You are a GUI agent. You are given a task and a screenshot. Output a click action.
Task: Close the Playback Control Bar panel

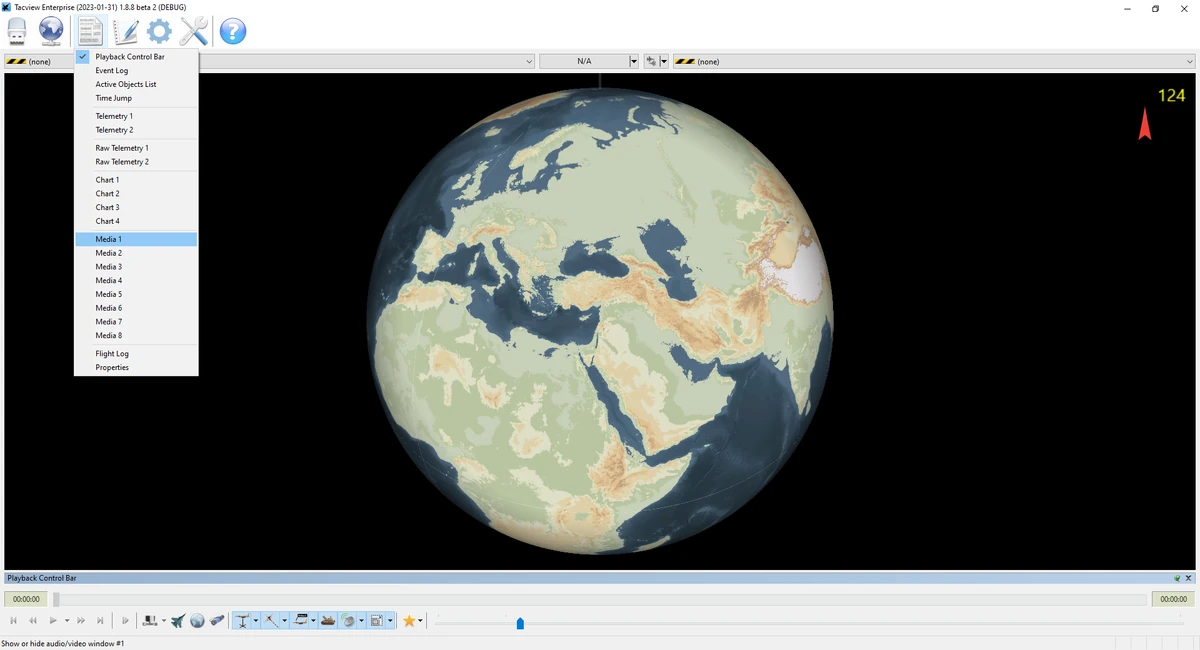tap(1188, 577)
